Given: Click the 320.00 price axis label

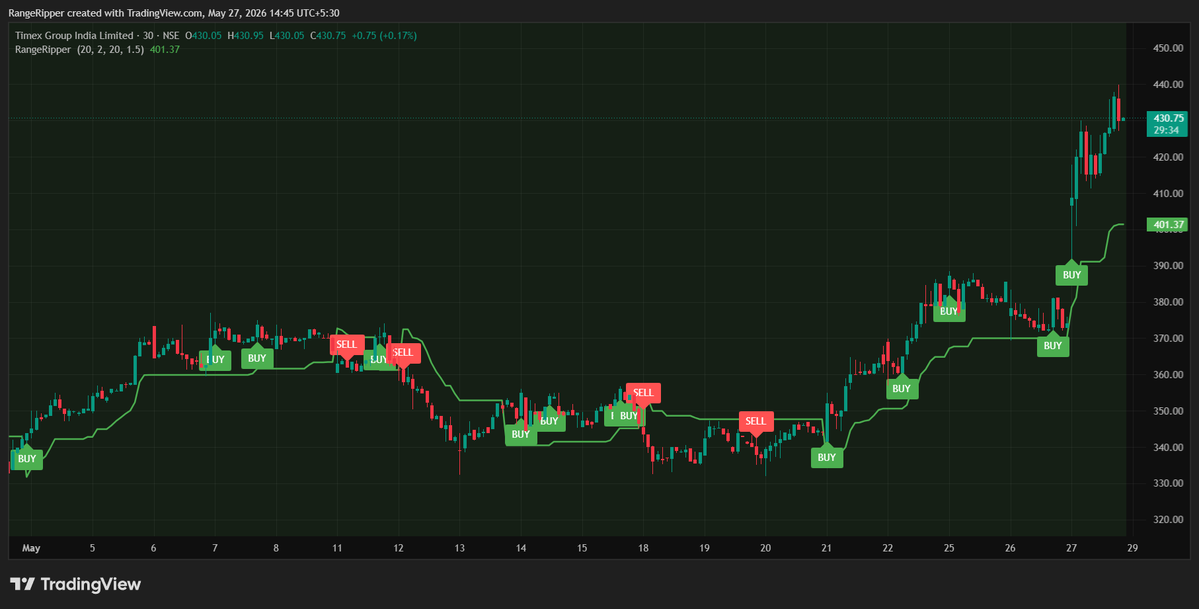Looking at the screenshot, I should [1168, 520].
